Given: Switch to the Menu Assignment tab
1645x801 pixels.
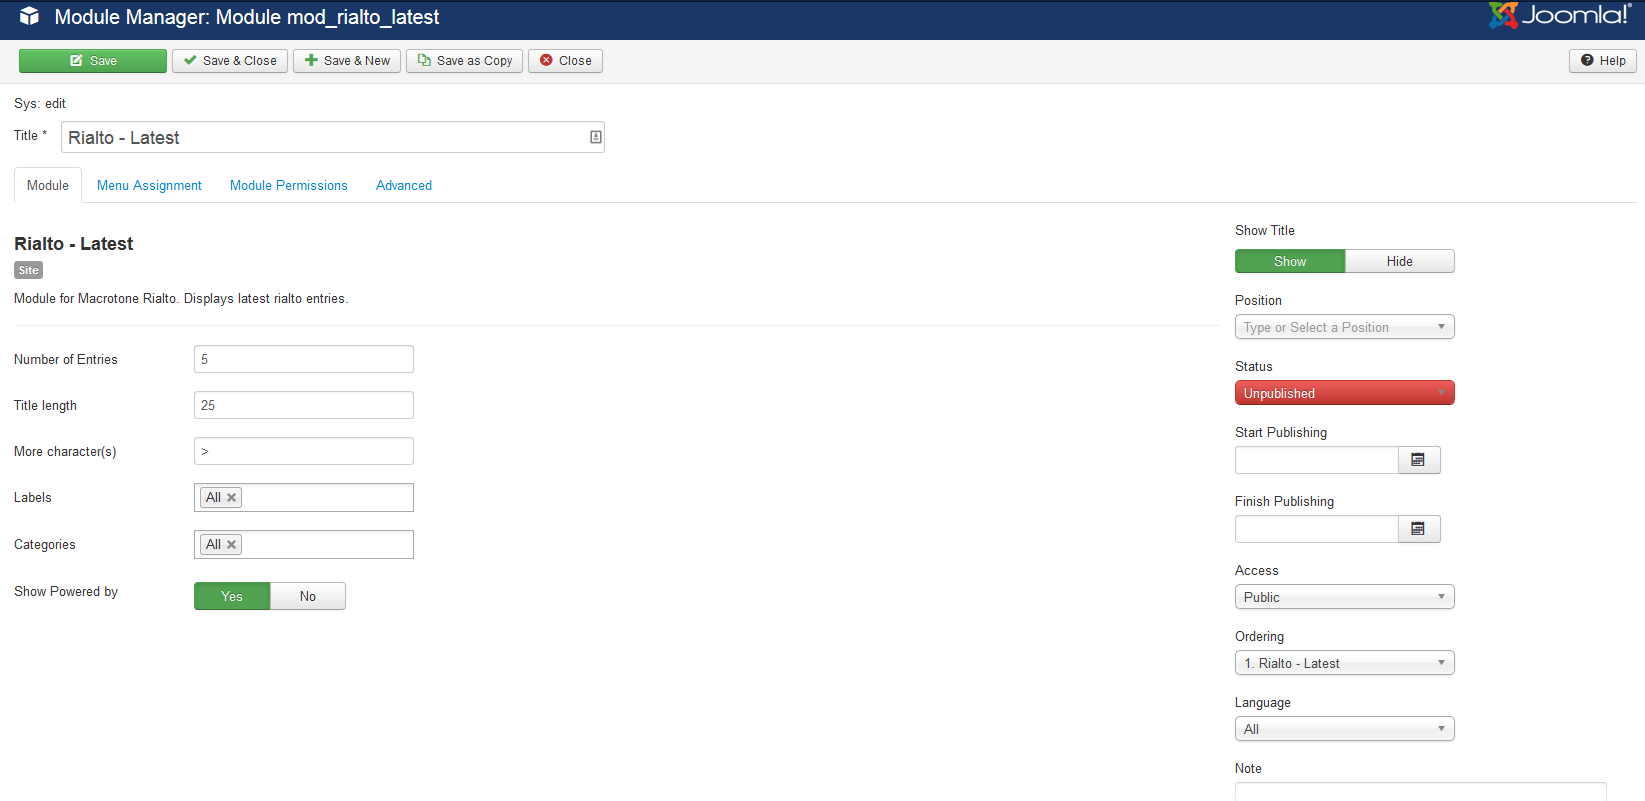Looking at the screenshot, I should [149, 186].
